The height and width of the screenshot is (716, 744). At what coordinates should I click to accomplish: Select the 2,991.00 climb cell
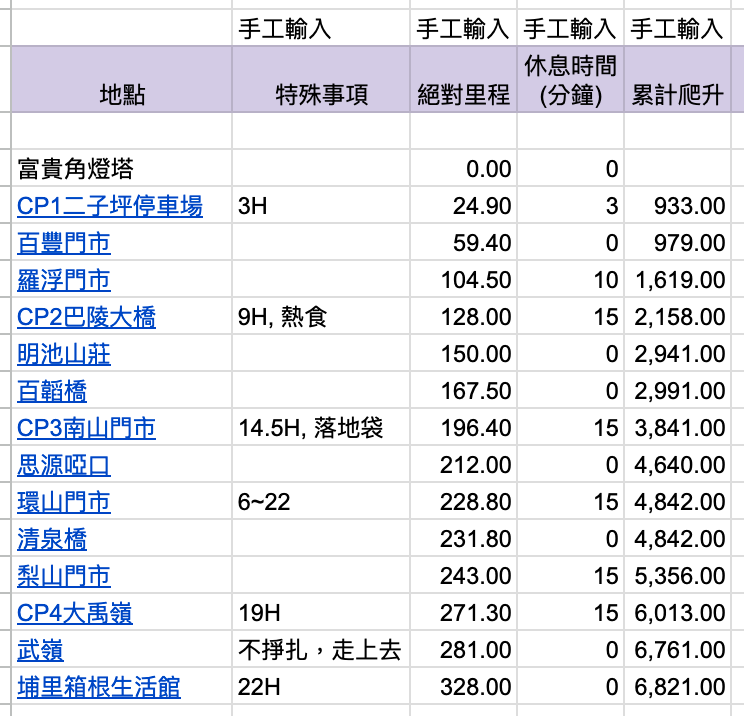[x=678, y=390]
